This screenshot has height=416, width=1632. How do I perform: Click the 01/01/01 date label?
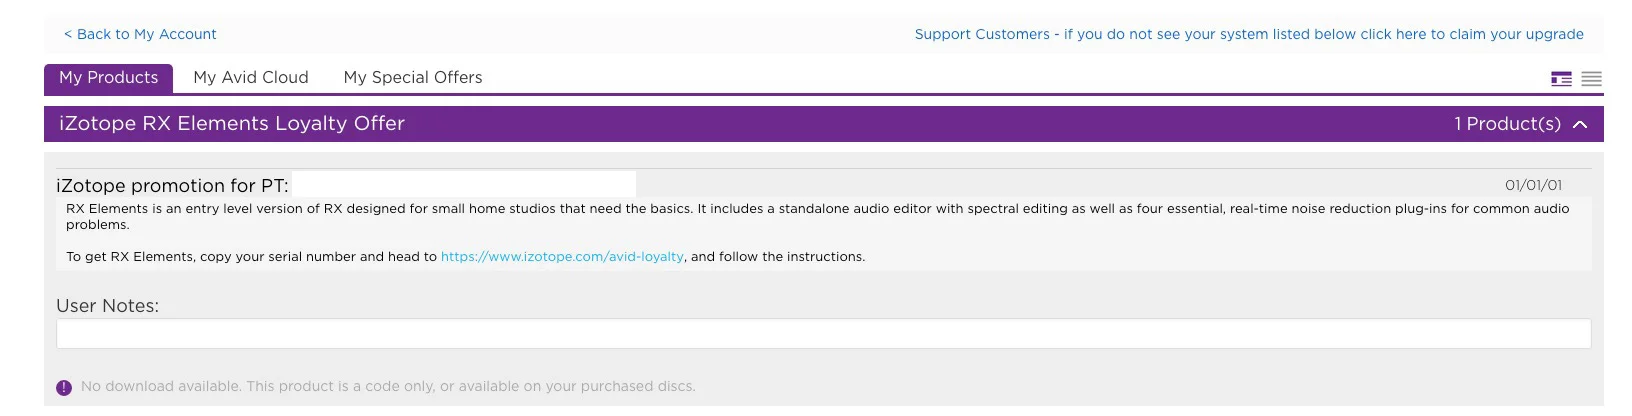(x=1533, y=185)
